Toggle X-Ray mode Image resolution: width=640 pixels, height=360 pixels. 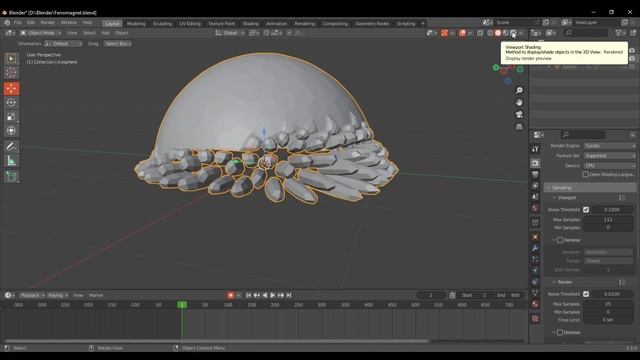click(480, 33)
